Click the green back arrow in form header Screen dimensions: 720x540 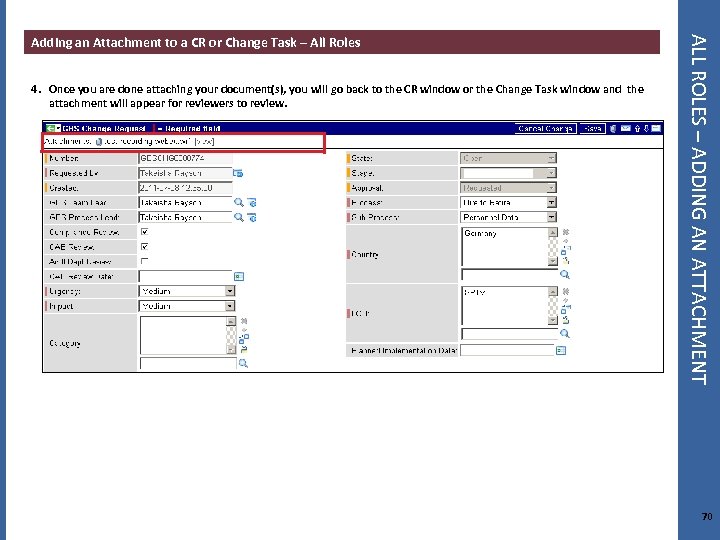tap(50, 128)
